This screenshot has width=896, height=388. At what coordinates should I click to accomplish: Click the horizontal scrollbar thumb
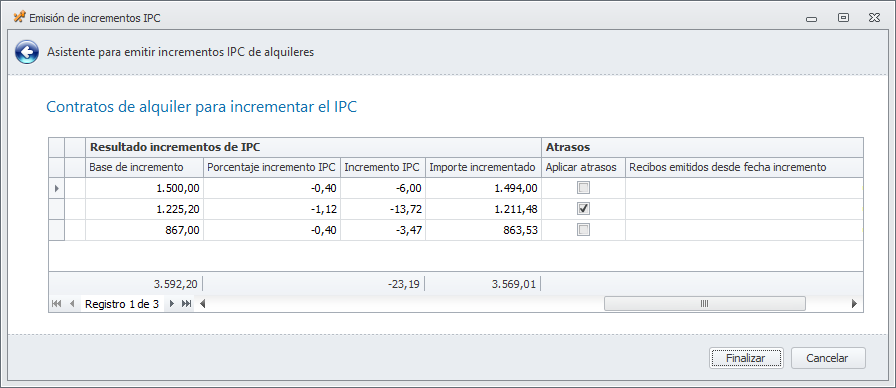[705, 304]
